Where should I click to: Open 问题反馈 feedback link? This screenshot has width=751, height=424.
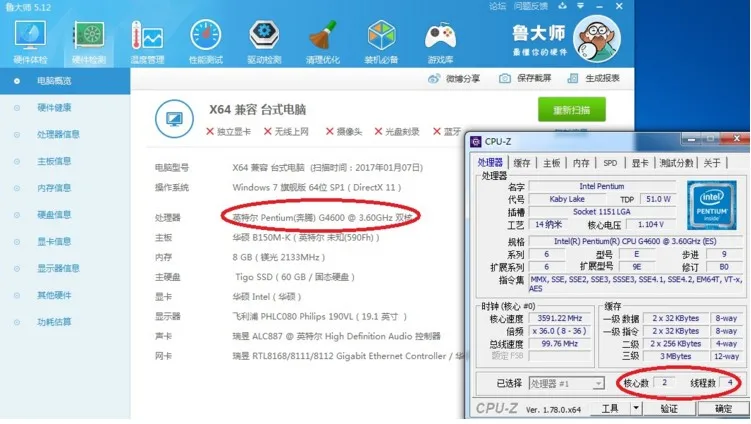(531, 6)
